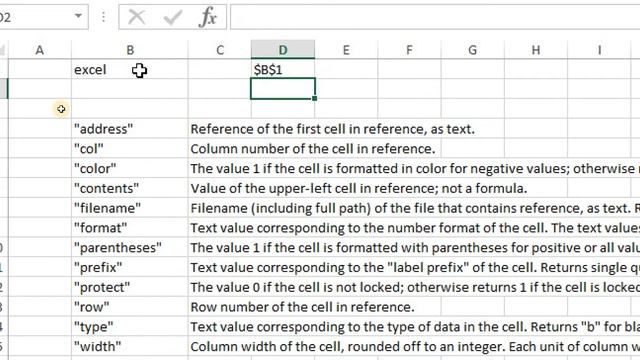Select the active cell D2
This screenshot has width=640, height=360.
[x=283, y=89]
